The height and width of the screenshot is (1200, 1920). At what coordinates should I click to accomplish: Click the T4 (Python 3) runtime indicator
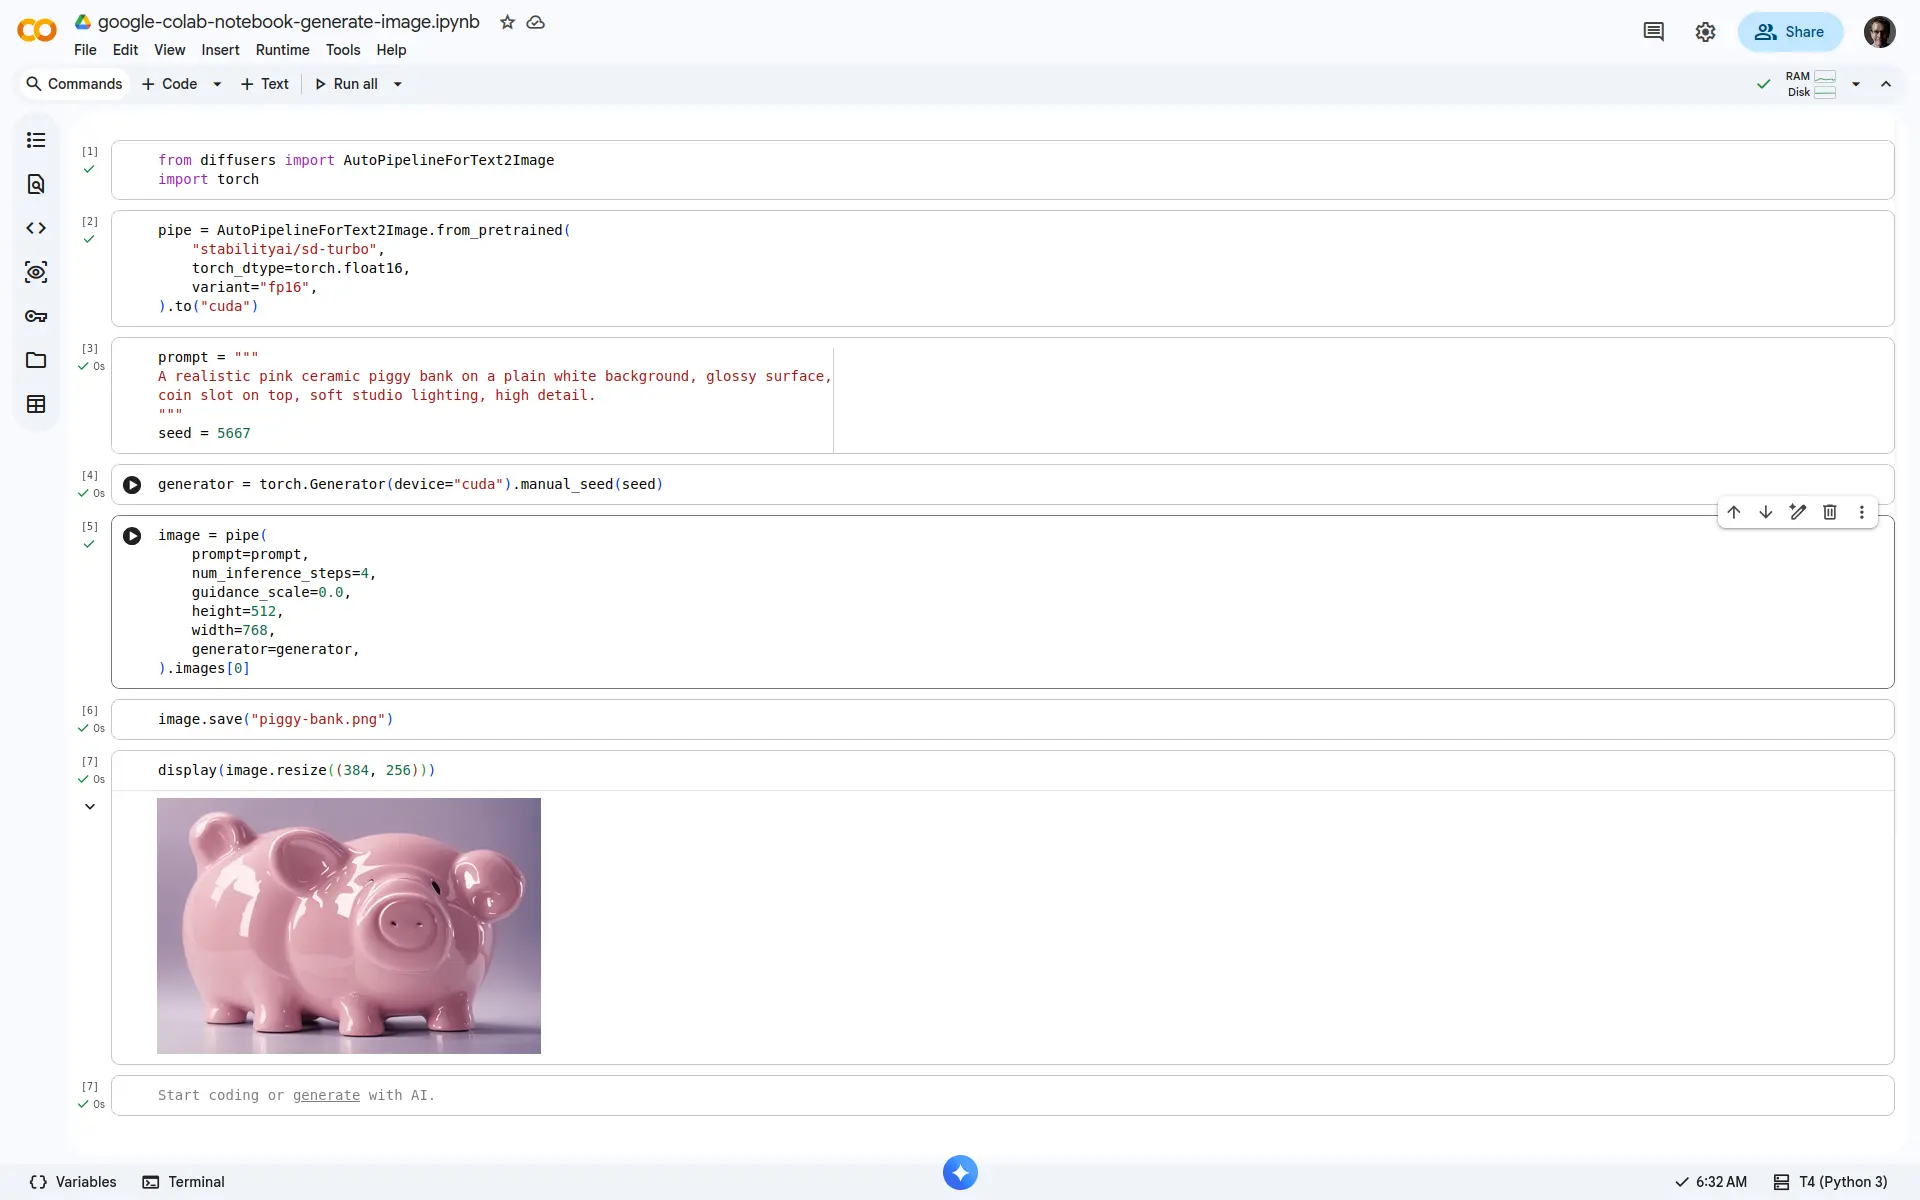[1831, 1182]
